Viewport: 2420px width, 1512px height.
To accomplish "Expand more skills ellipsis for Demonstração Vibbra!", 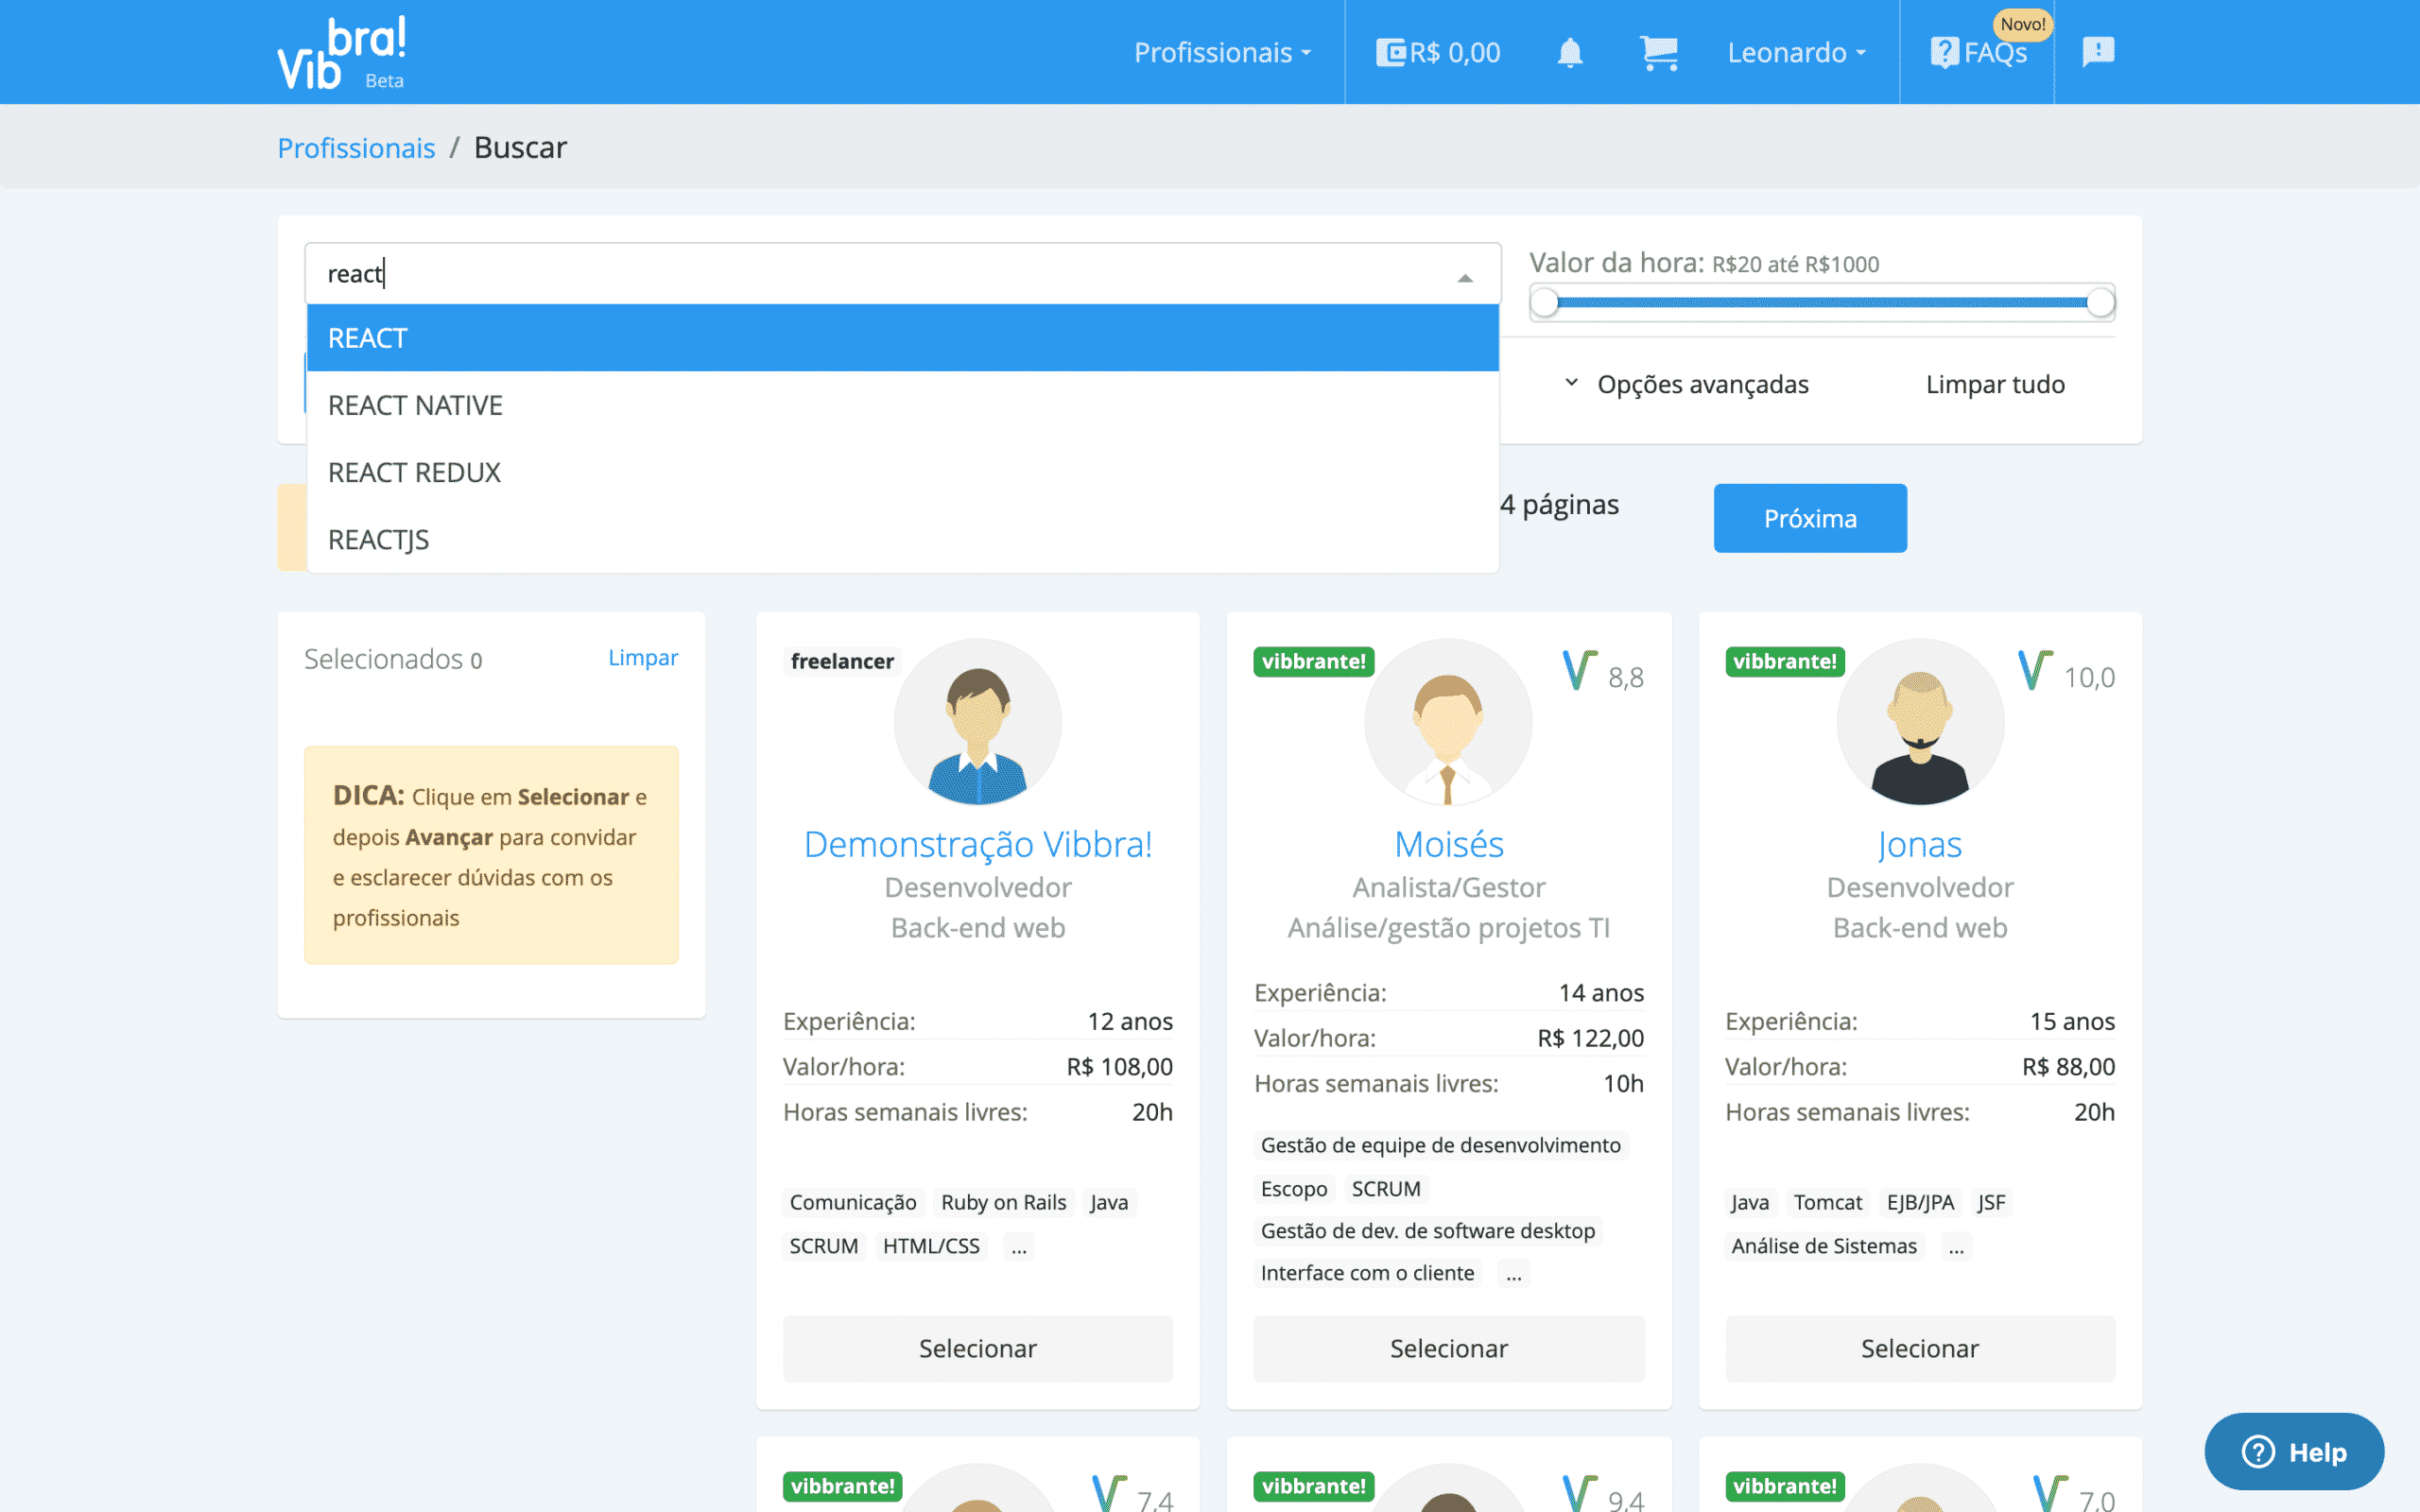I will click(1018, 1246).
